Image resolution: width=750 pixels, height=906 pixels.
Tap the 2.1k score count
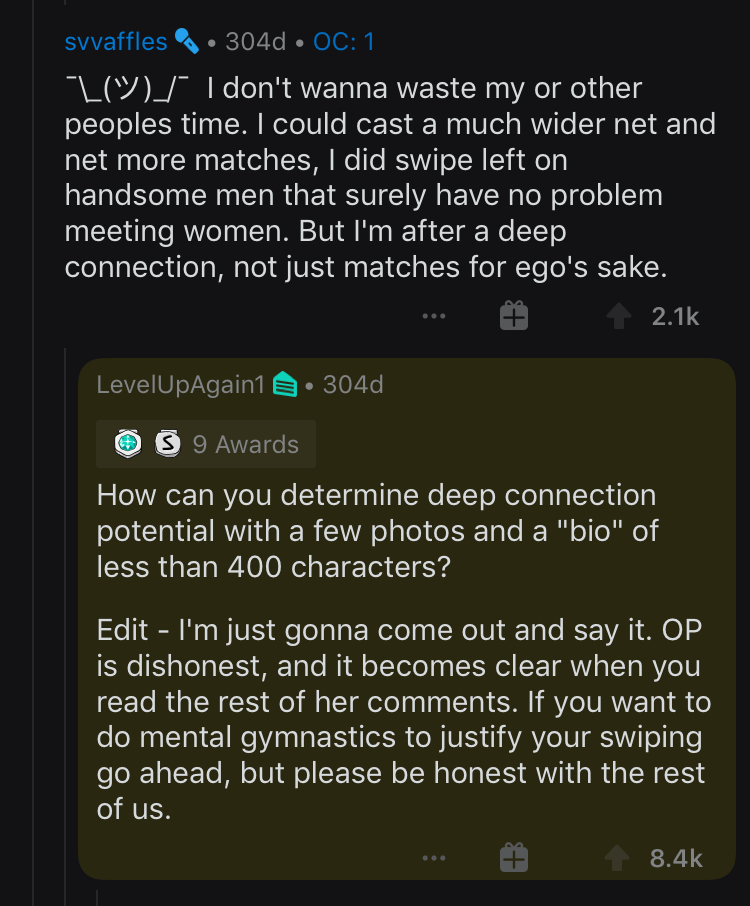(675, 316)
